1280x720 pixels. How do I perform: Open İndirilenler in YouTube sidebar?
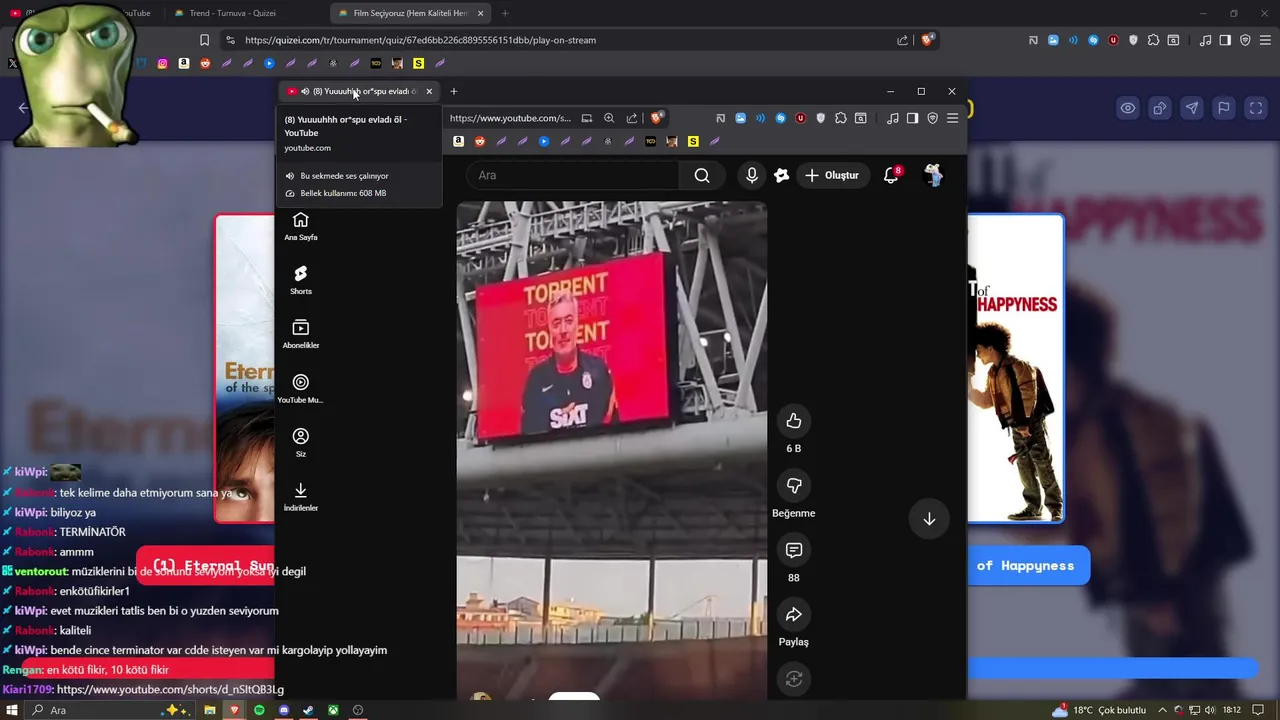click(301, 497)
